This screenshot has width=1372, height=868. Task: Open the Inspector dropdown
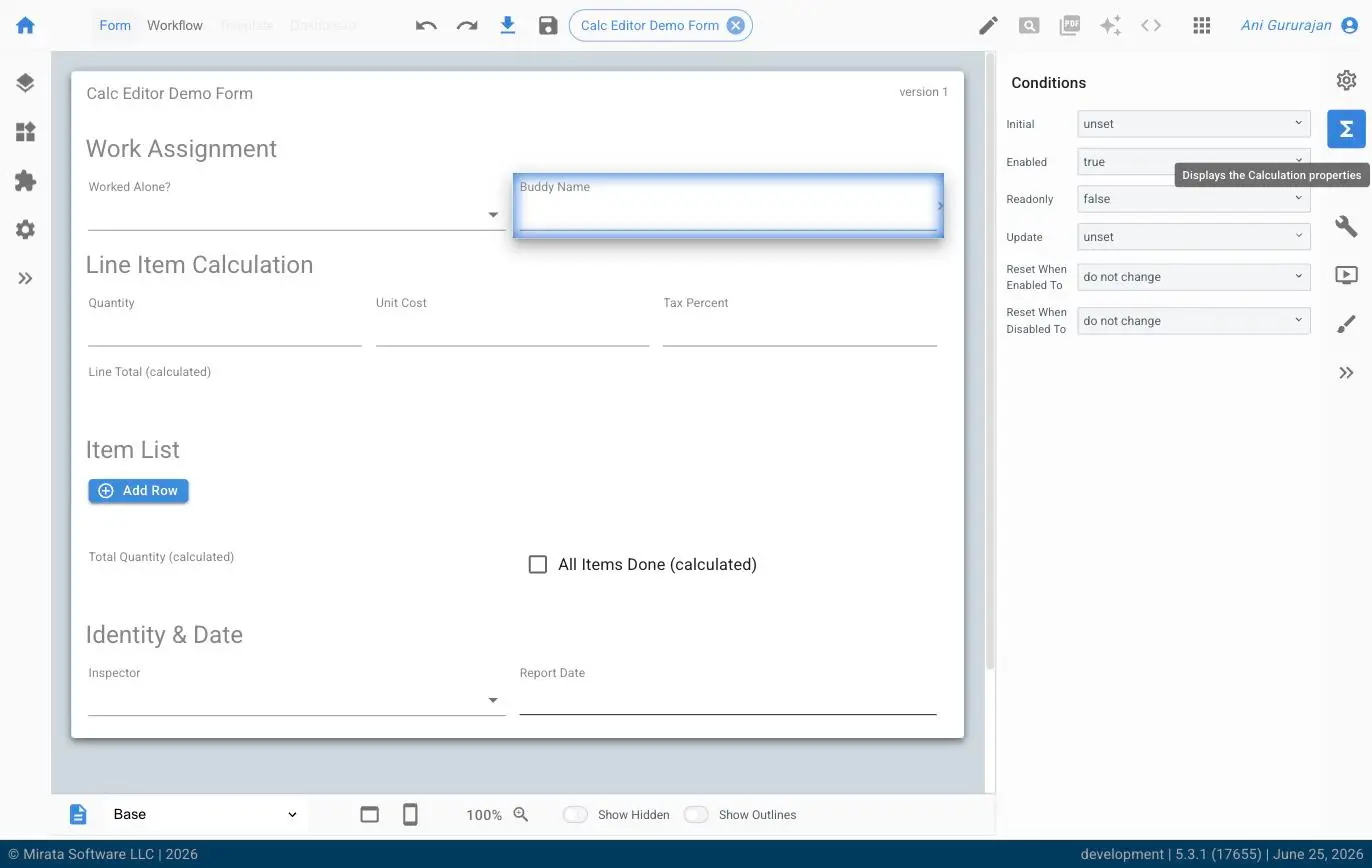(x=296, y=700)
